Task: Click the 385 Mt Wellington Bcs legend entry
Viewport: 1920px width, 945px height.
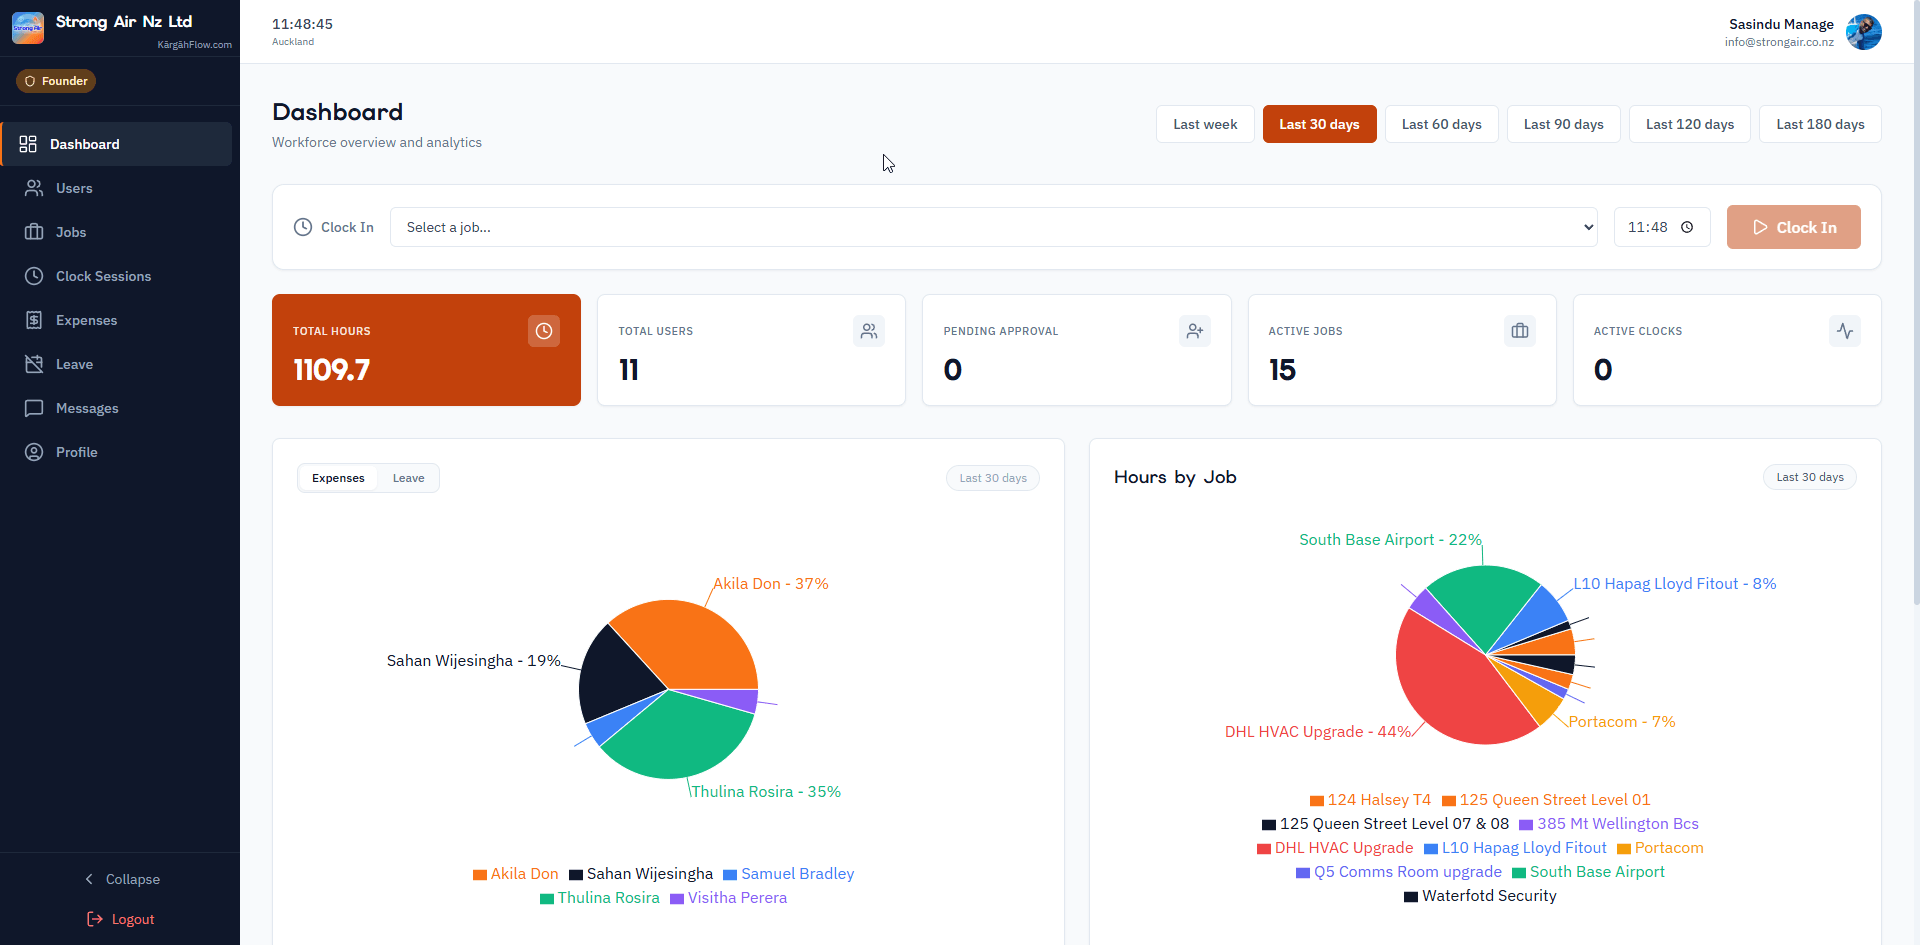Action: pos(1609,824)
